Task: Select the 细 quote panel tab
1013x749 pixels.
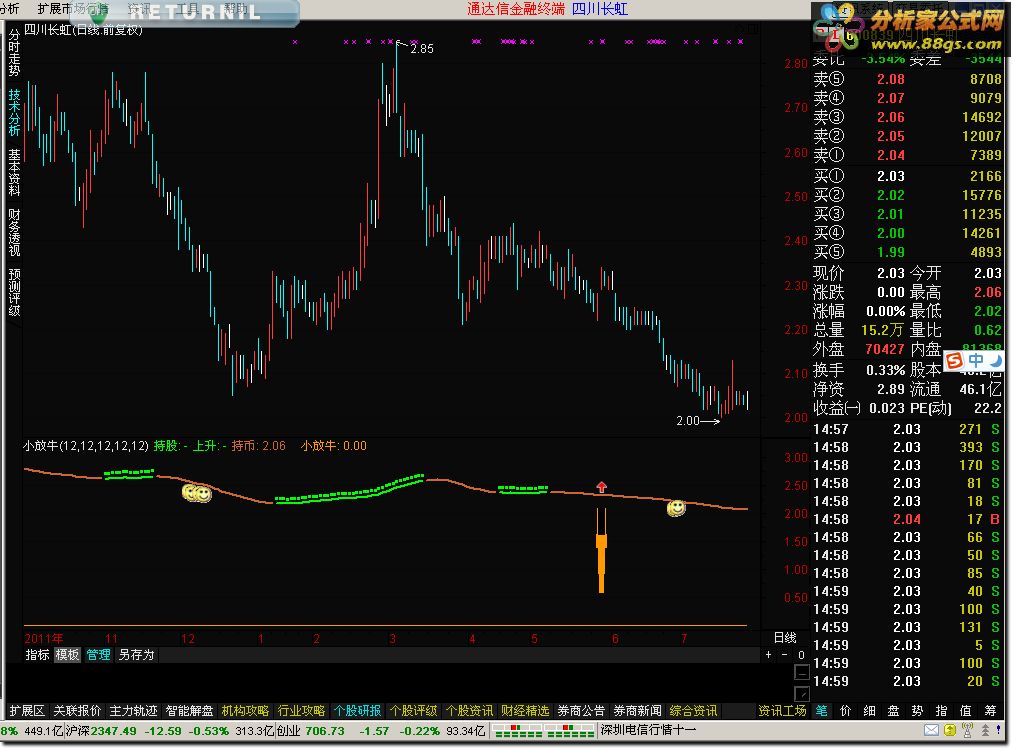Action: tap(870, 711)
